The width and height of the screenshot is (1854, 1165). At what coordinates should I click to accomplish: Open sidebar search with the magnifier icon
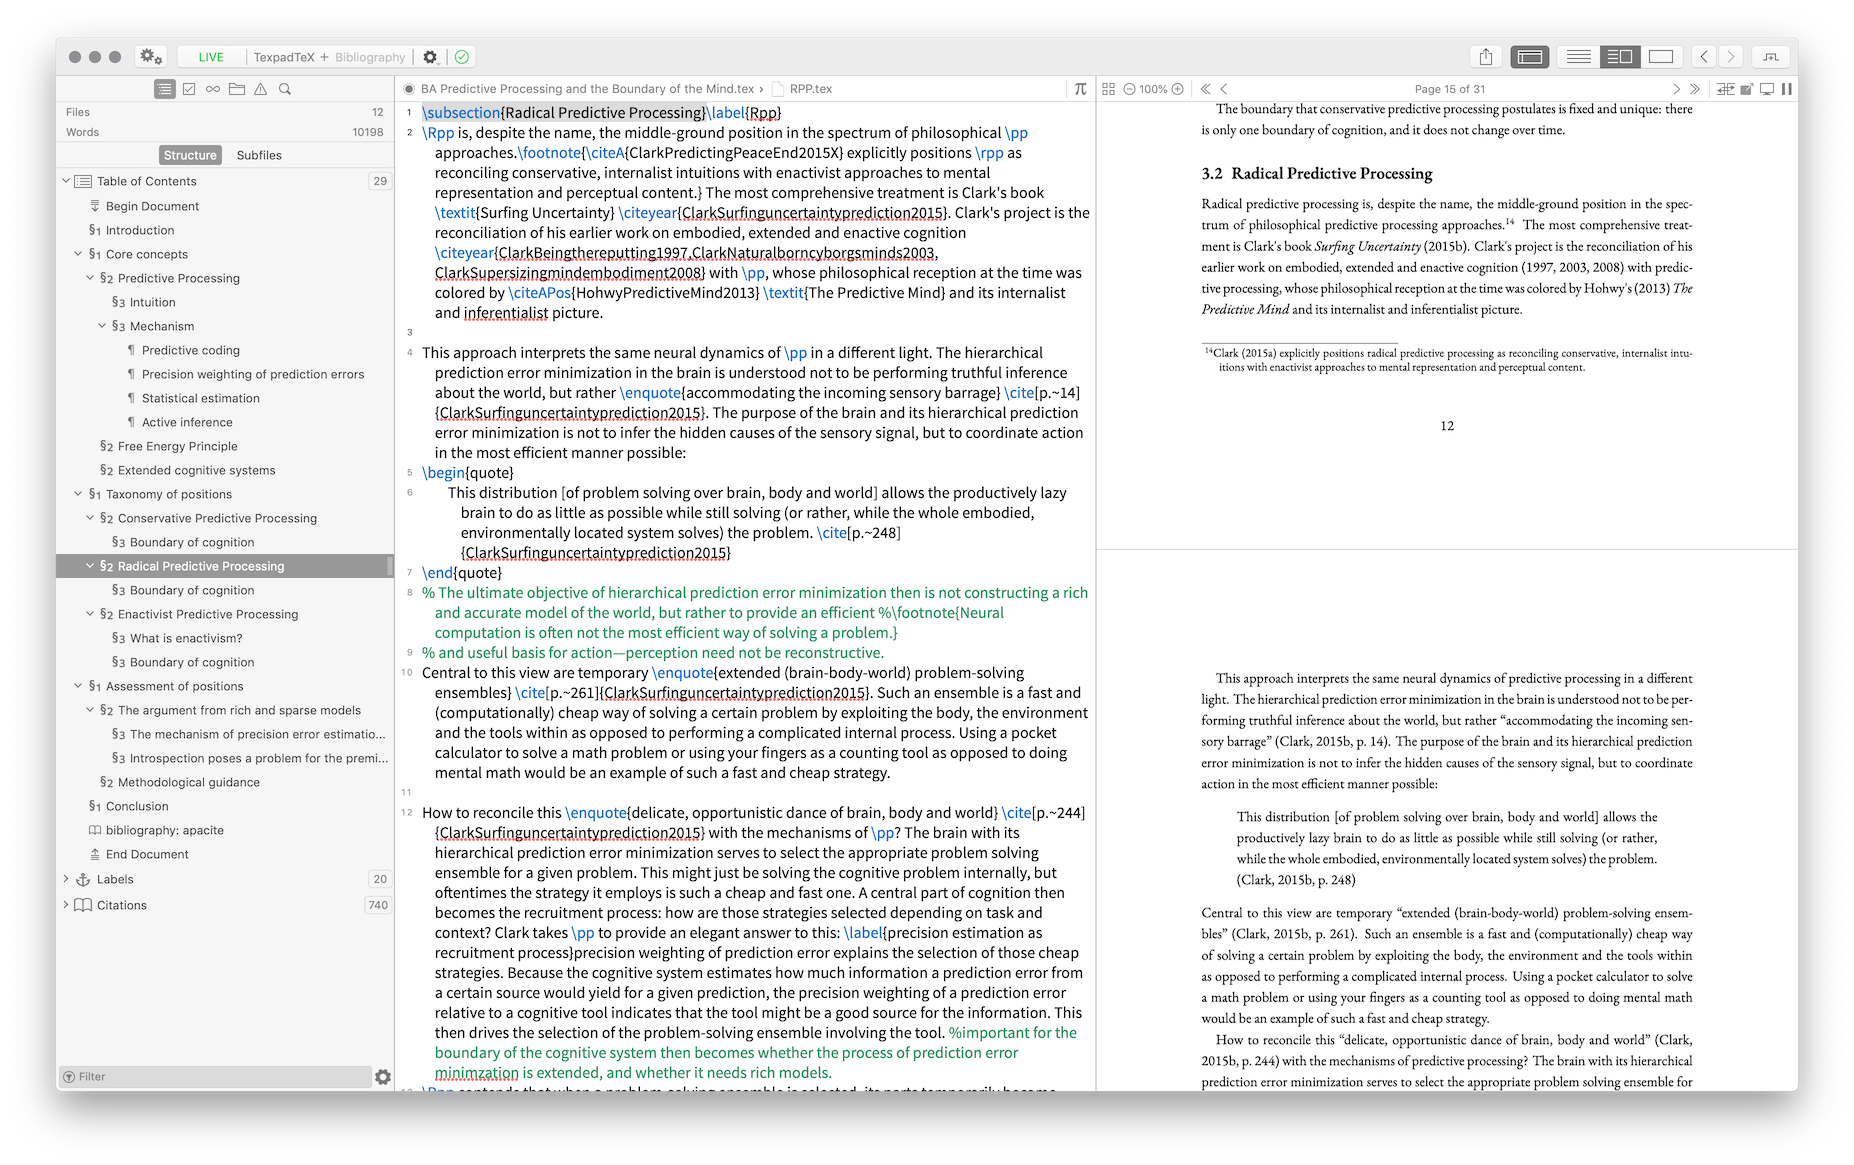[285, 88]
